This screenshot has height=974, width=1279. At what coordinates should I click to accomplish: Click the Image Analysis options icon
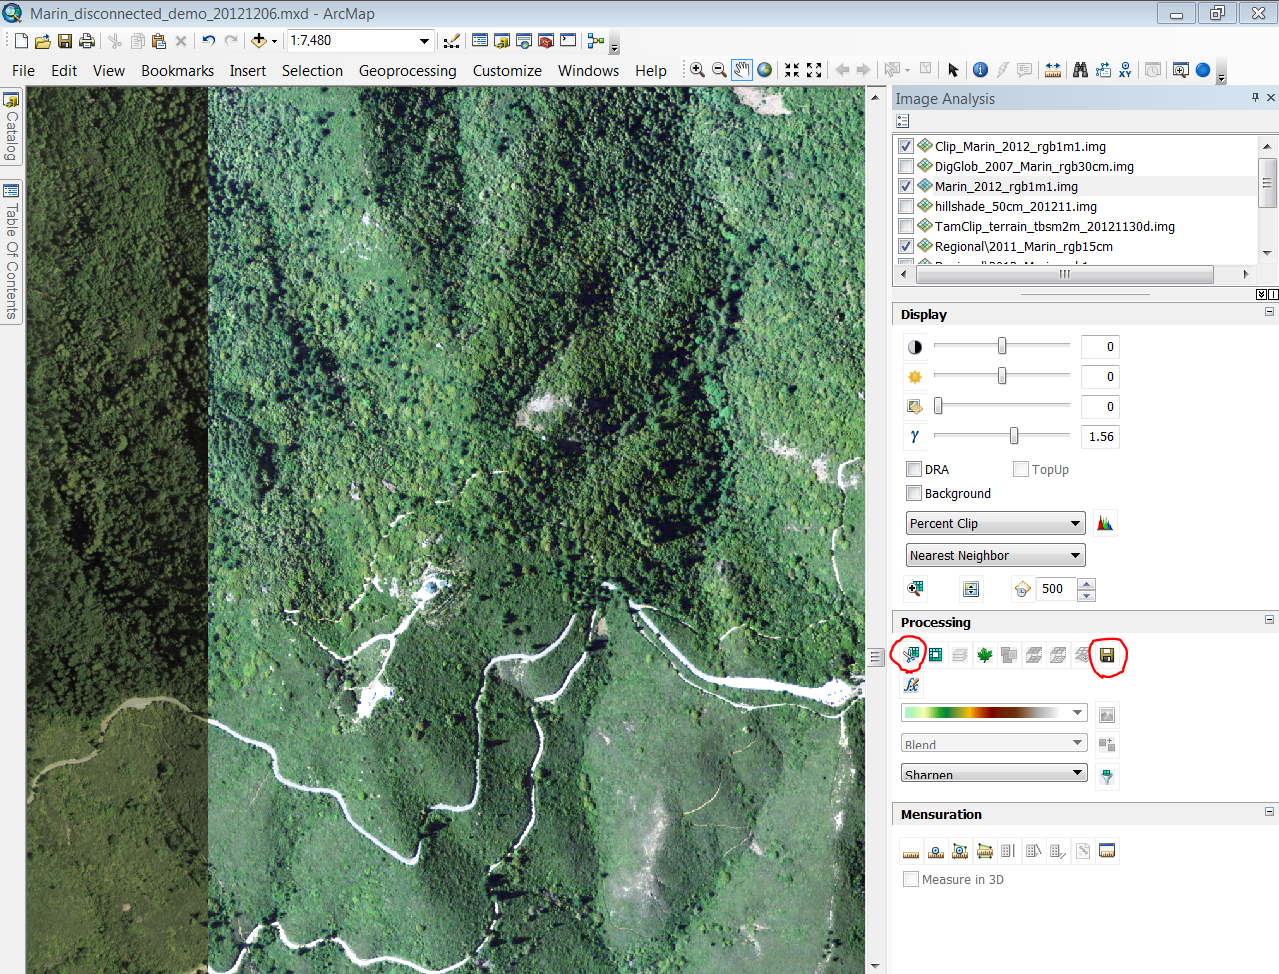903,121
